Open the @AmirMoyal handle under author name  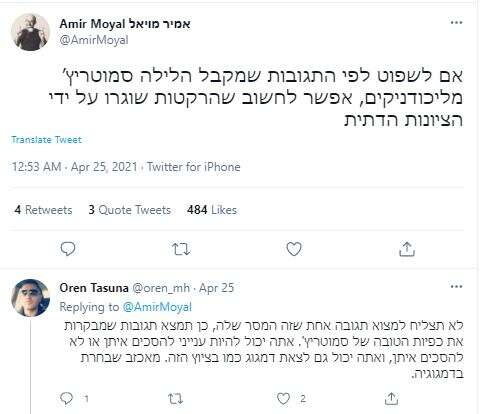click(x=94, y=40)
